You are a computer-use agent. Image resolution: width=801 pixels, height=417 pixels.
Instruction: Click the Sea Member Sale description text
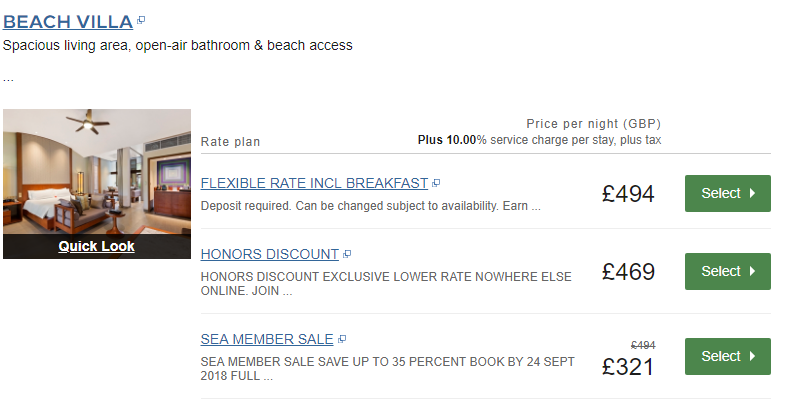click(387, 369)
